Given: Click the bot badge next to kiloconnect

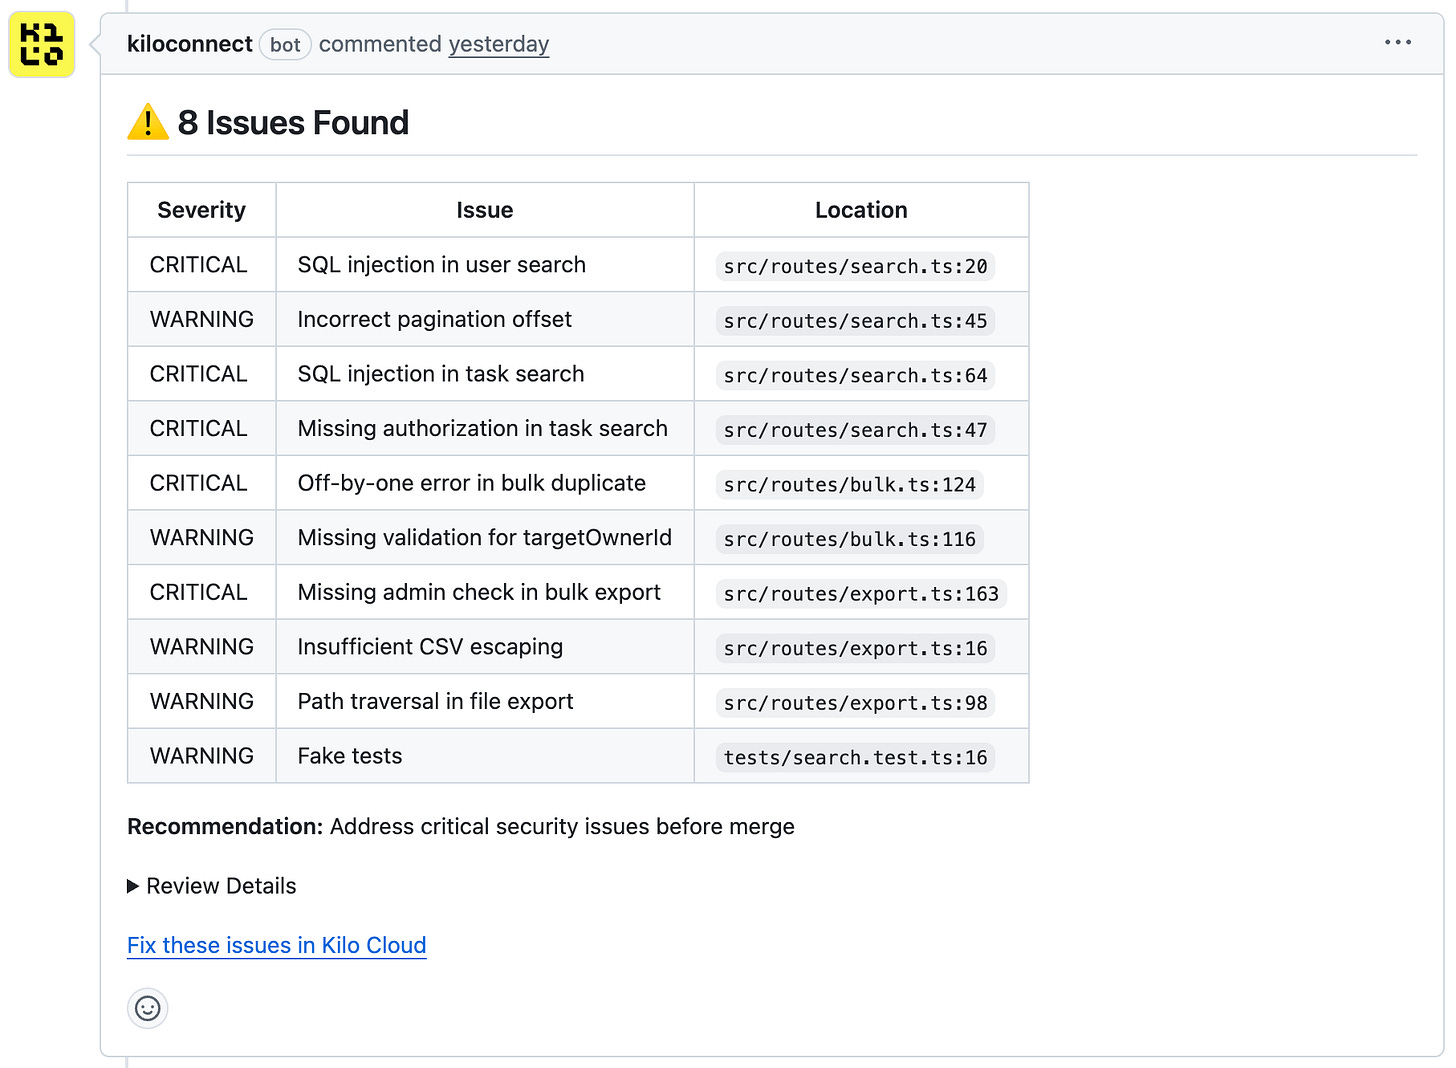Looking at the screenshot, I should [x=285, y=45].
